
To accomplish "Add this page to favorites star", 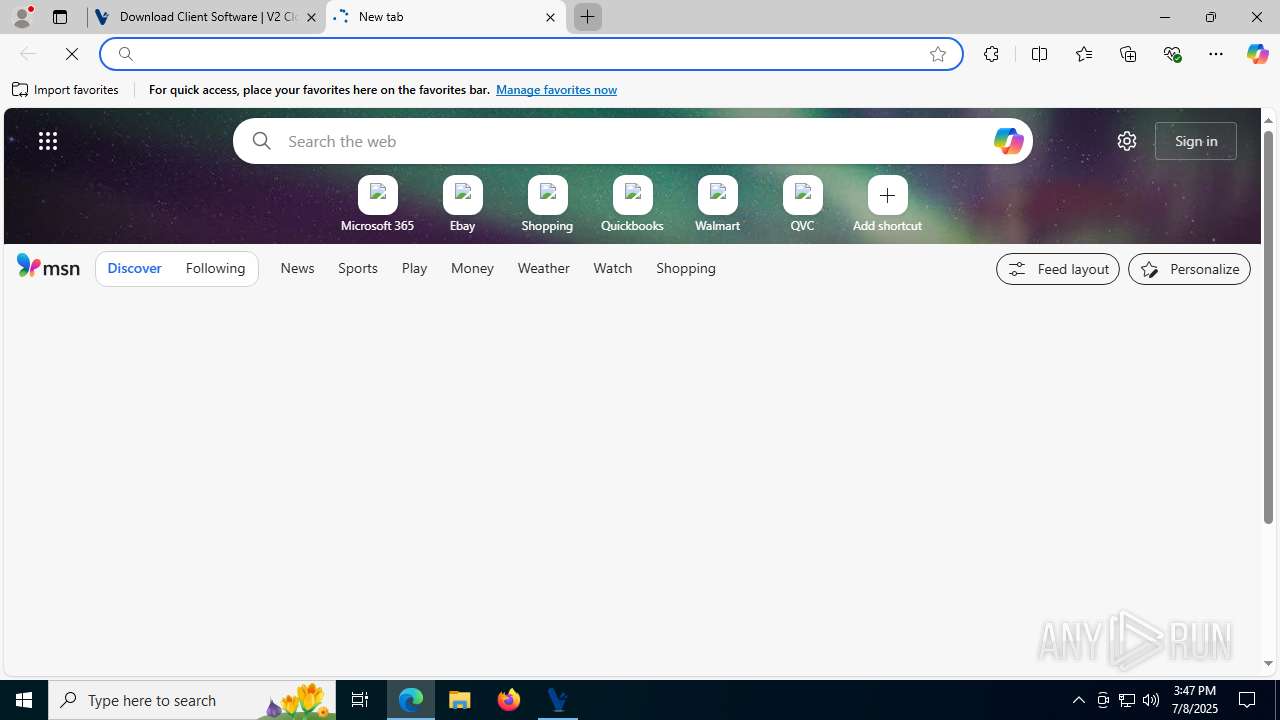I will click(x=938, y=54).
